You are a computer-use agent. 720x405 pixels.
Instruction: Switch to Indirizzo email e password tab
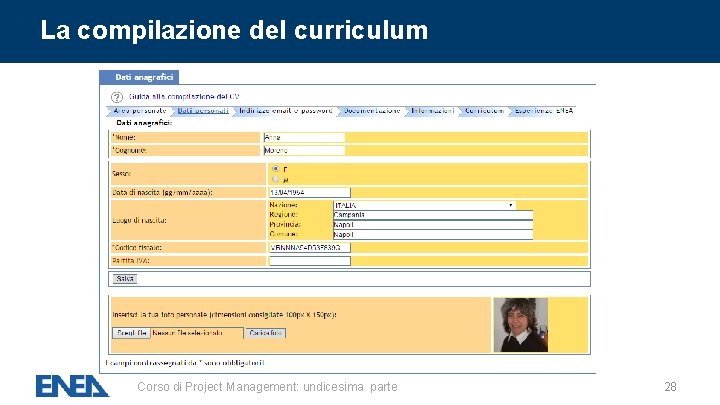[x=286, y=111]
